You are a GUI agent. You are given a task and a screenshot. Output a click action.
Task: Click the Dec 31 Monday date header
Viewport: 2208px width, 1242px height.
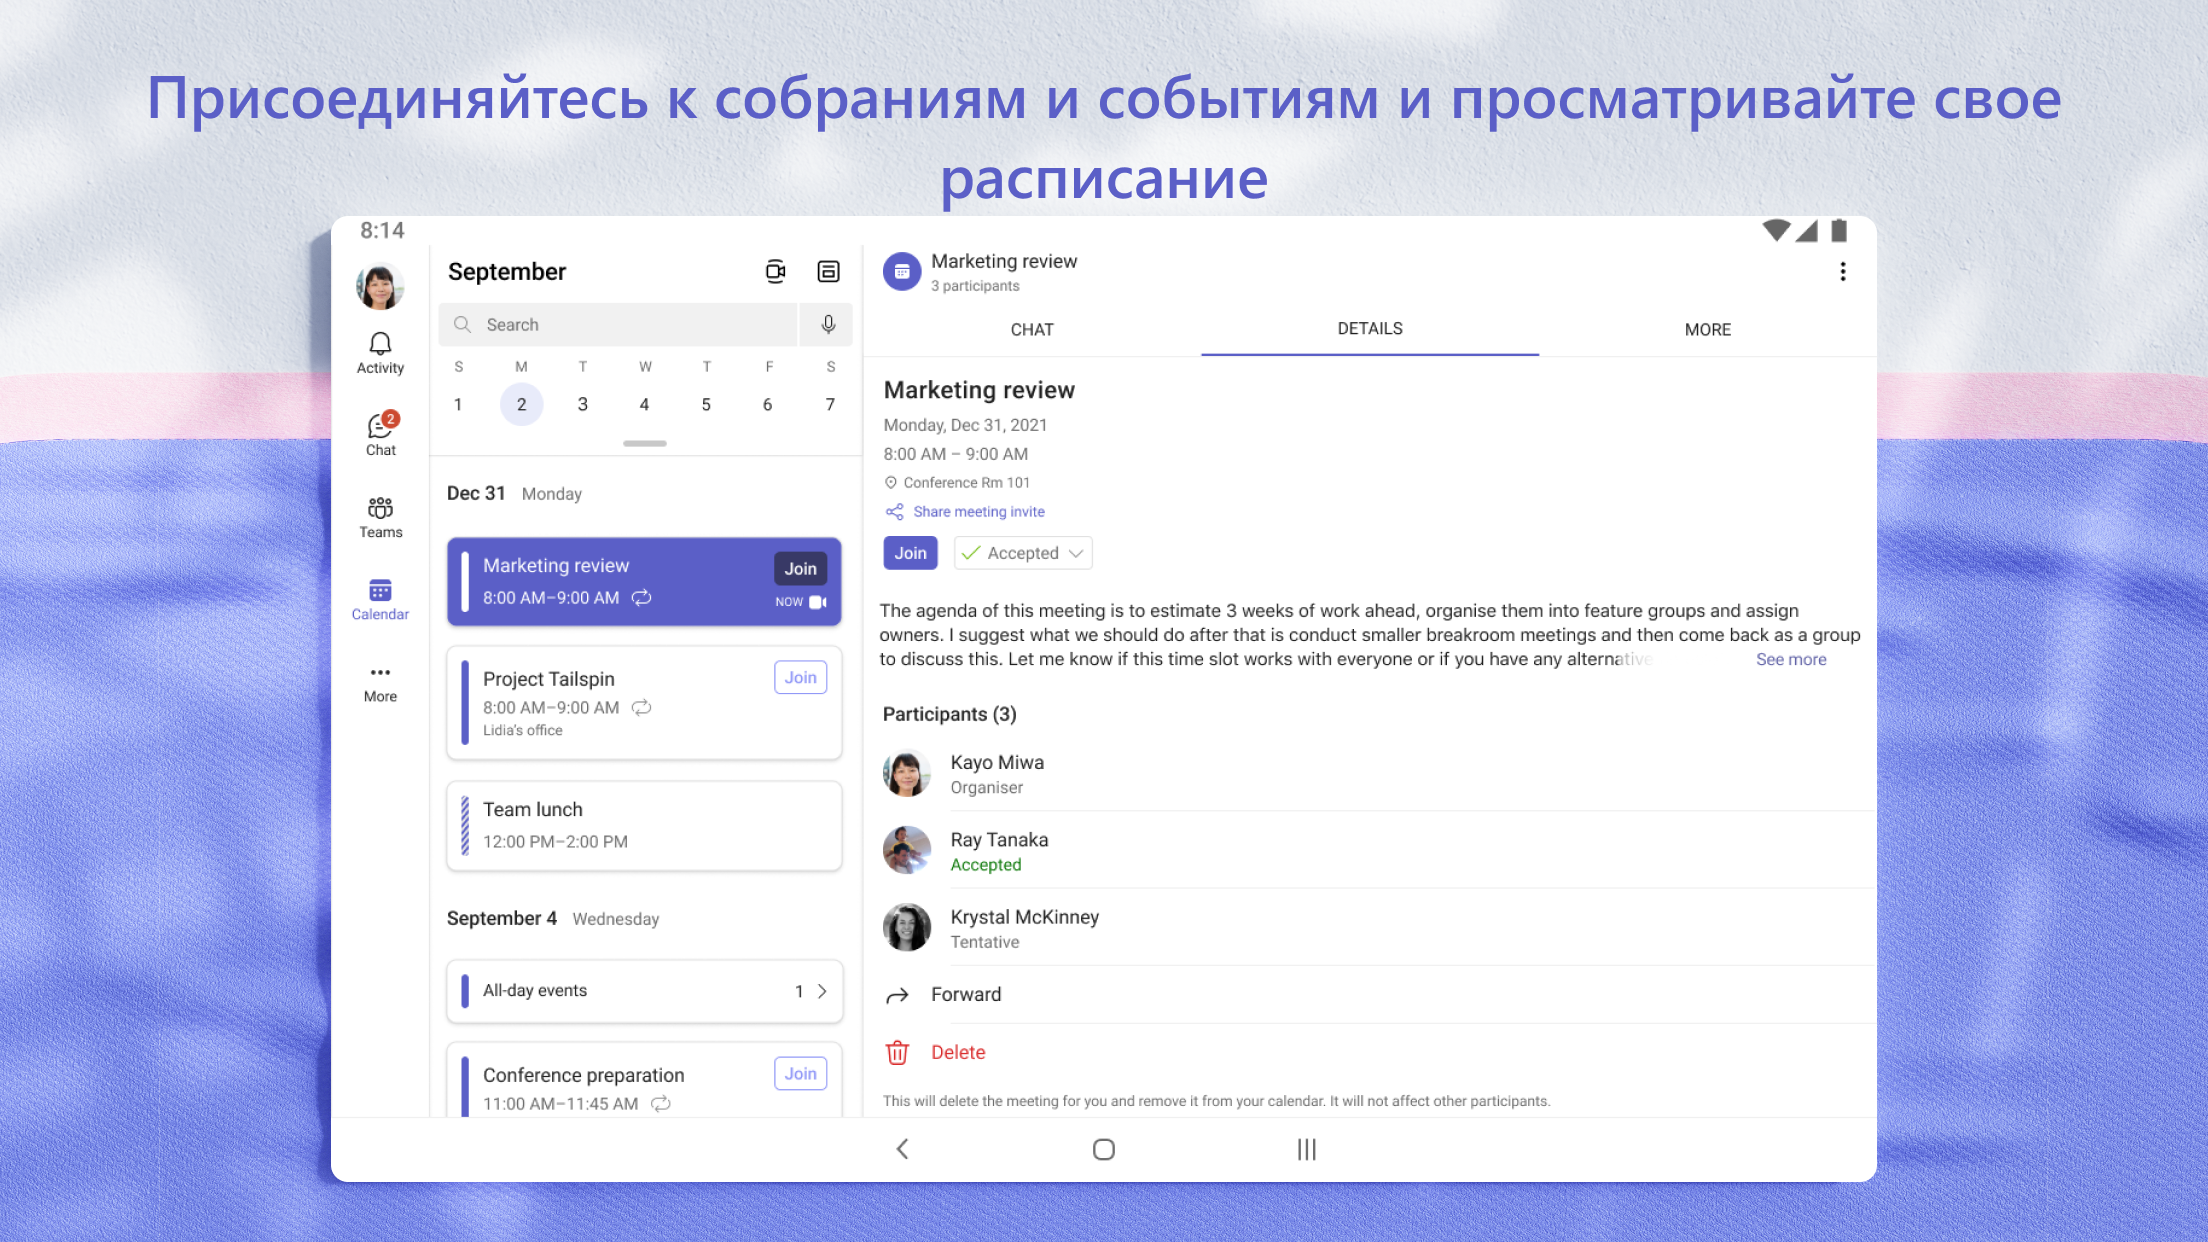click(x=514, y=494)
